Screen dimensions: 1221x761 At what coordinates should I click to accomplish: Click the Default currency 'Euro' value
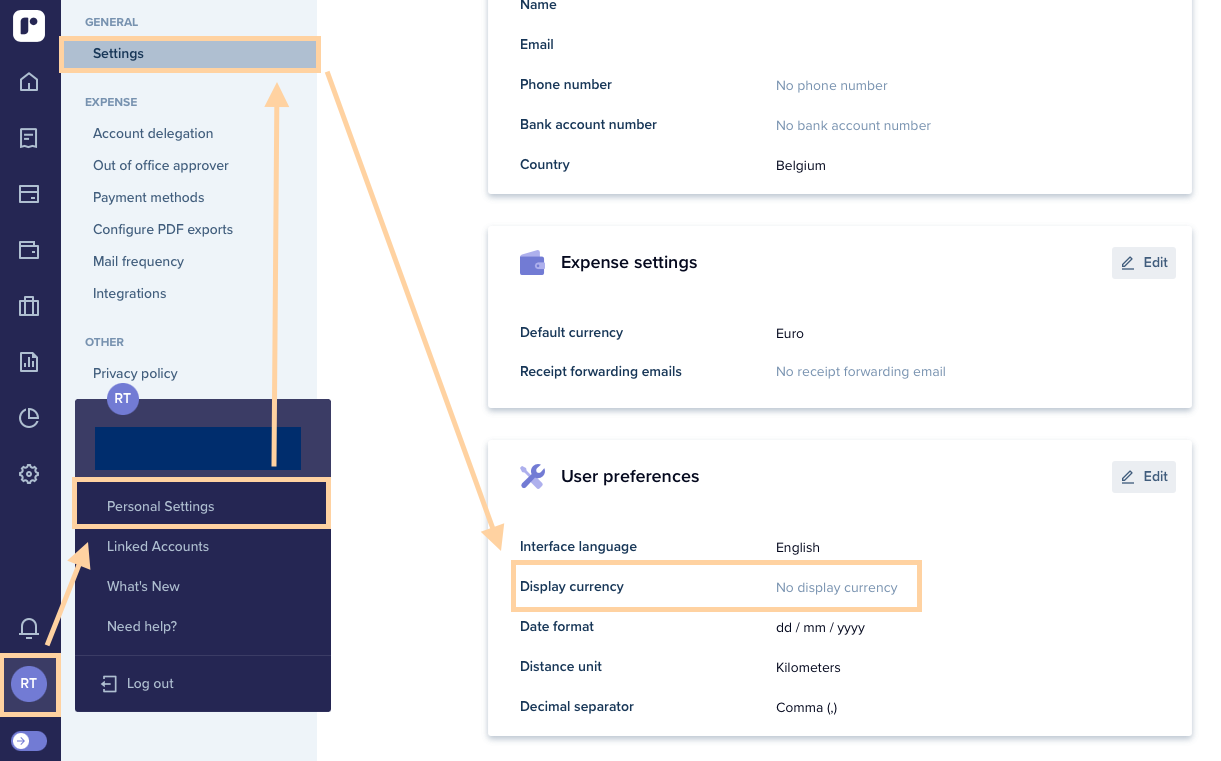pos(790,333)
